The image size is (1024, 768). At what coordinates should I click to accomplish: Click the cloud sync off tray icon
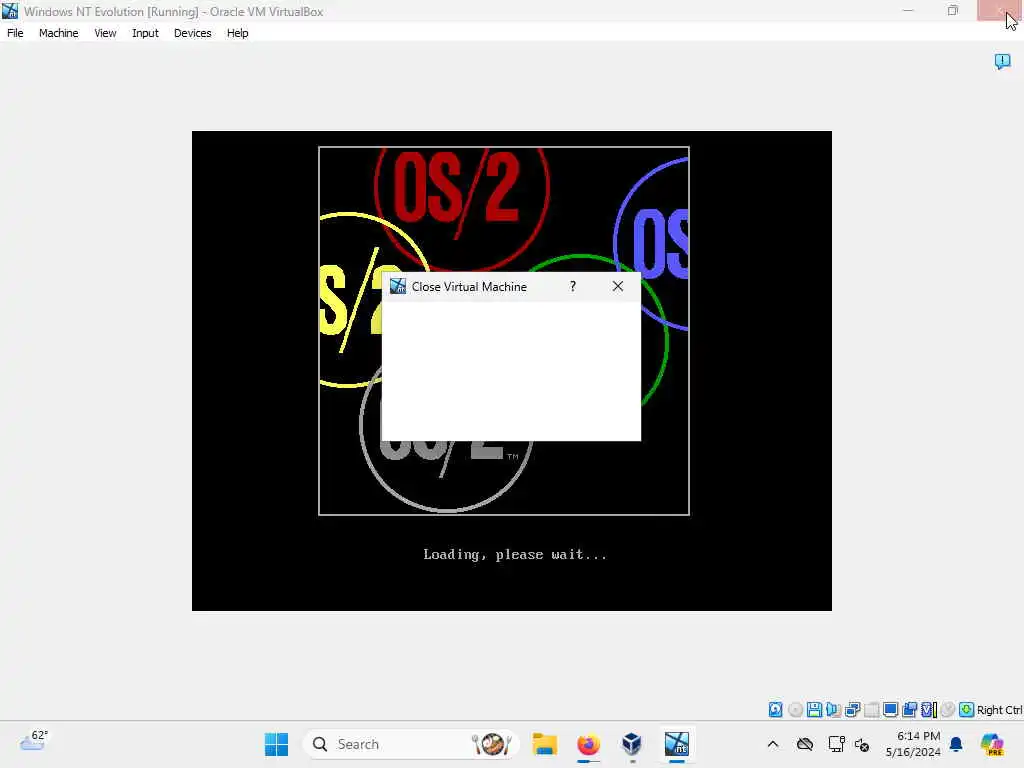(x=805, y=744)
